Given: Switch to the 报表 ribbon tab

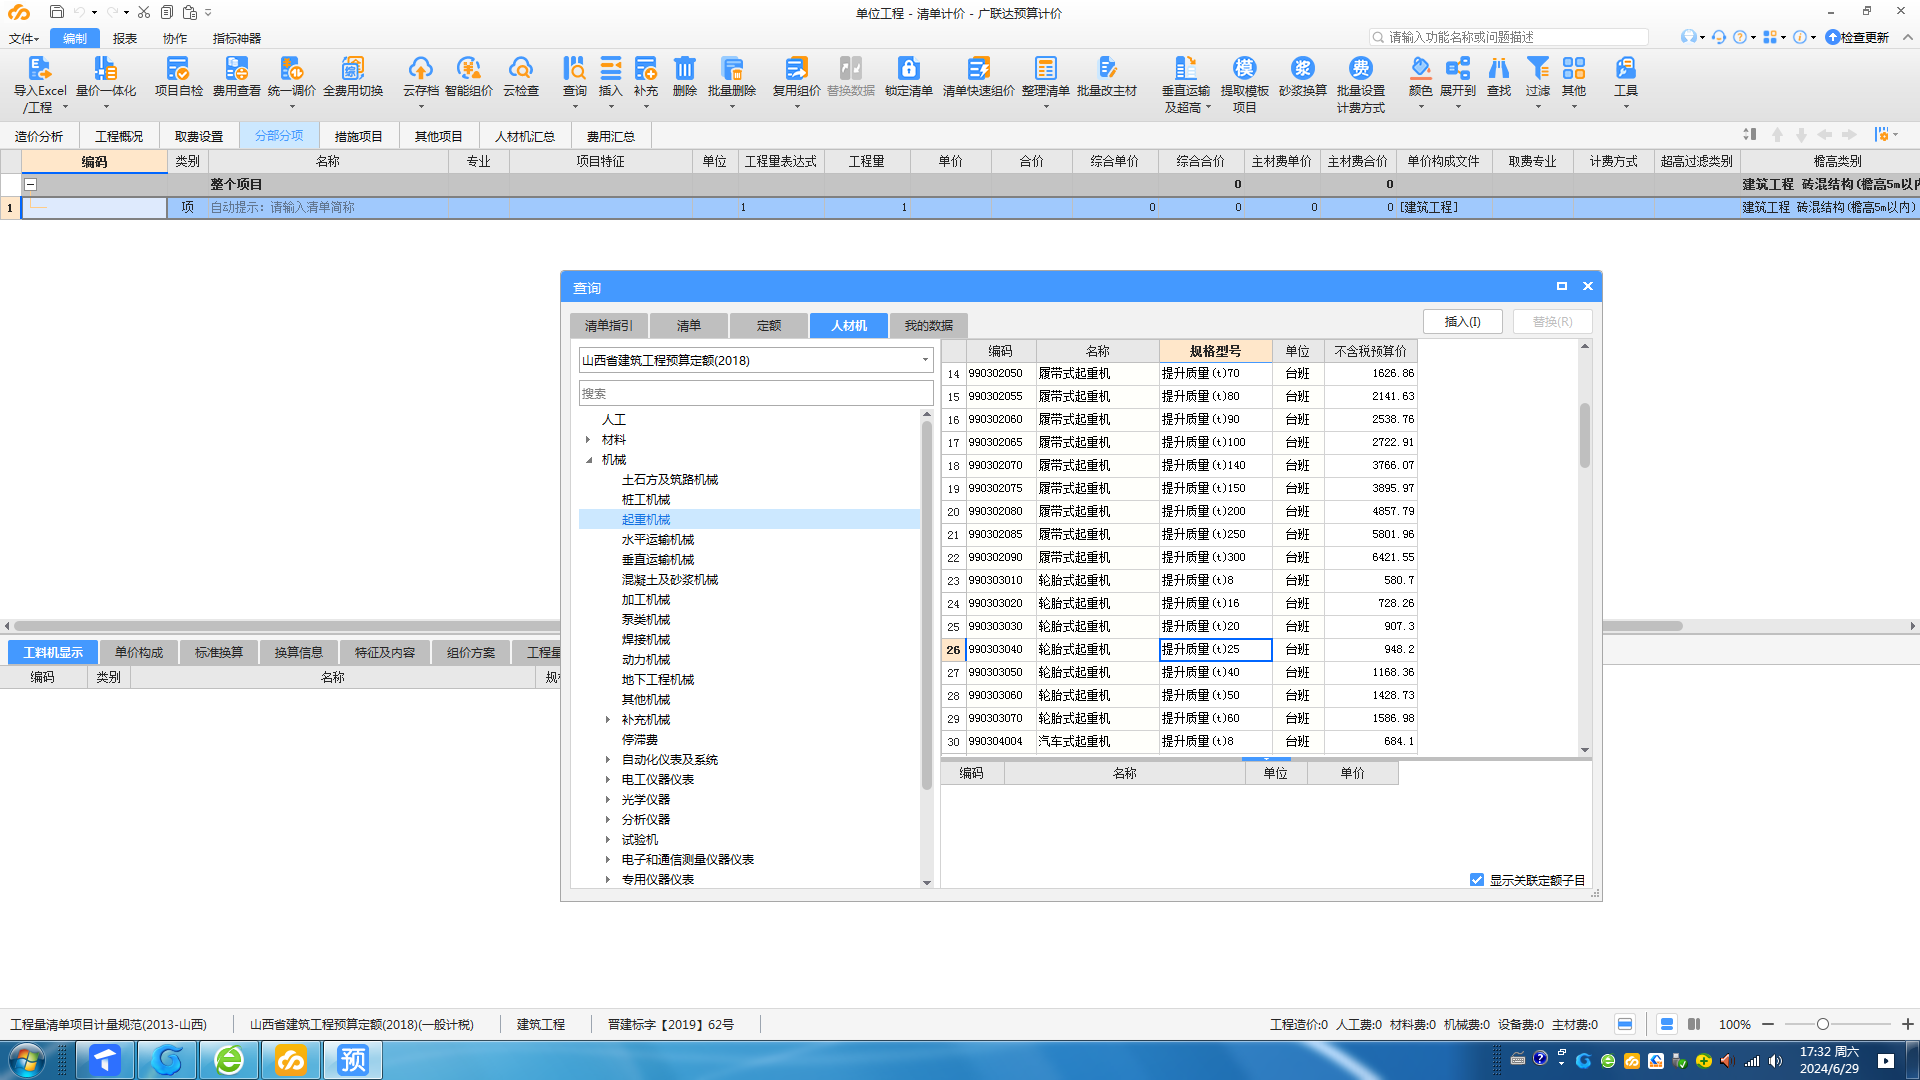Looking at the screenshot, I should click(x=125, y=38).
